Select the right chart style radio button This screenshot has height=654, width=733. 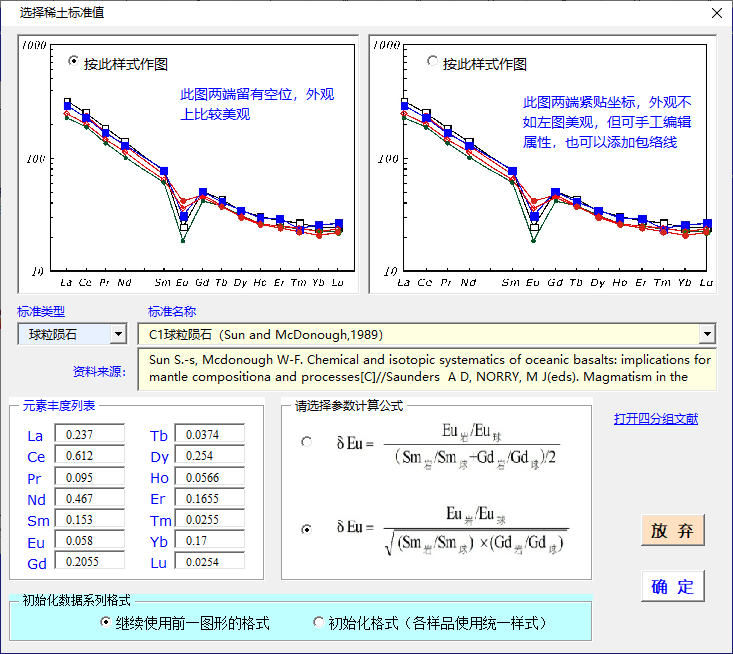432,62
